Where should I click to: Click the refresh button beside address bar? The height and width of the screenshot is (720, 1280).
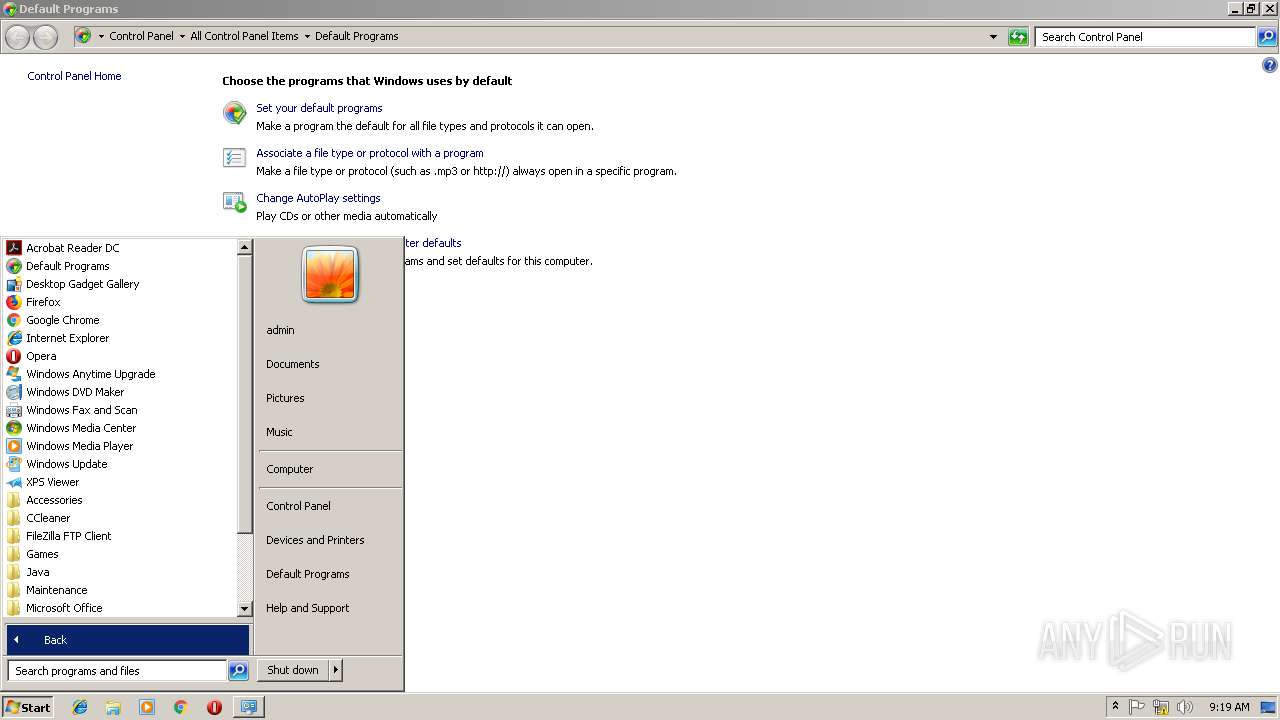point(1018,37)
